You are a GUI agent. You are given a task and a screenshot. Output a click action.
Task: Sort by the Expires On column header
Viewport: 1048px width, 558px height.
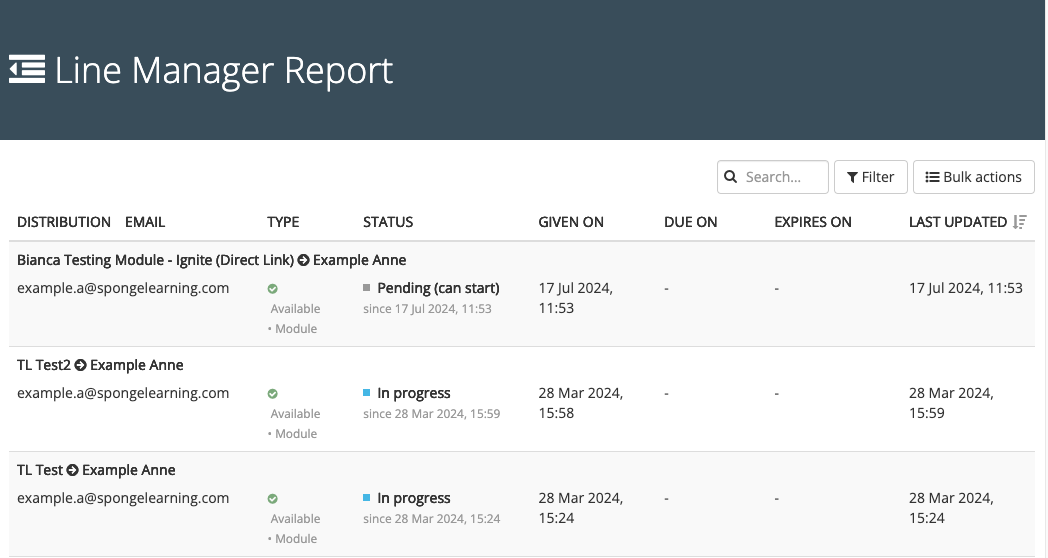812,222
